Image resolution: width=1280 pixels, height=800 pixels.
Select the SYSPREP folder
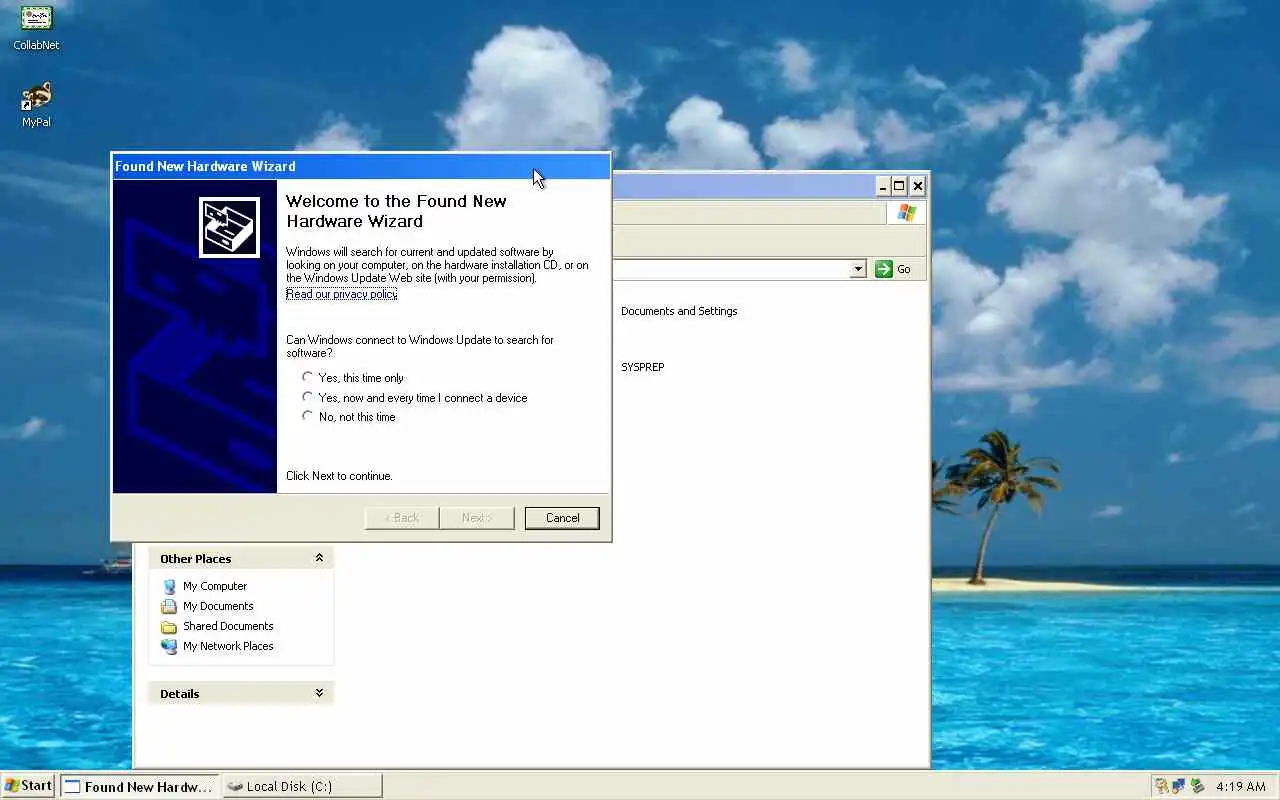pos(643,367)
